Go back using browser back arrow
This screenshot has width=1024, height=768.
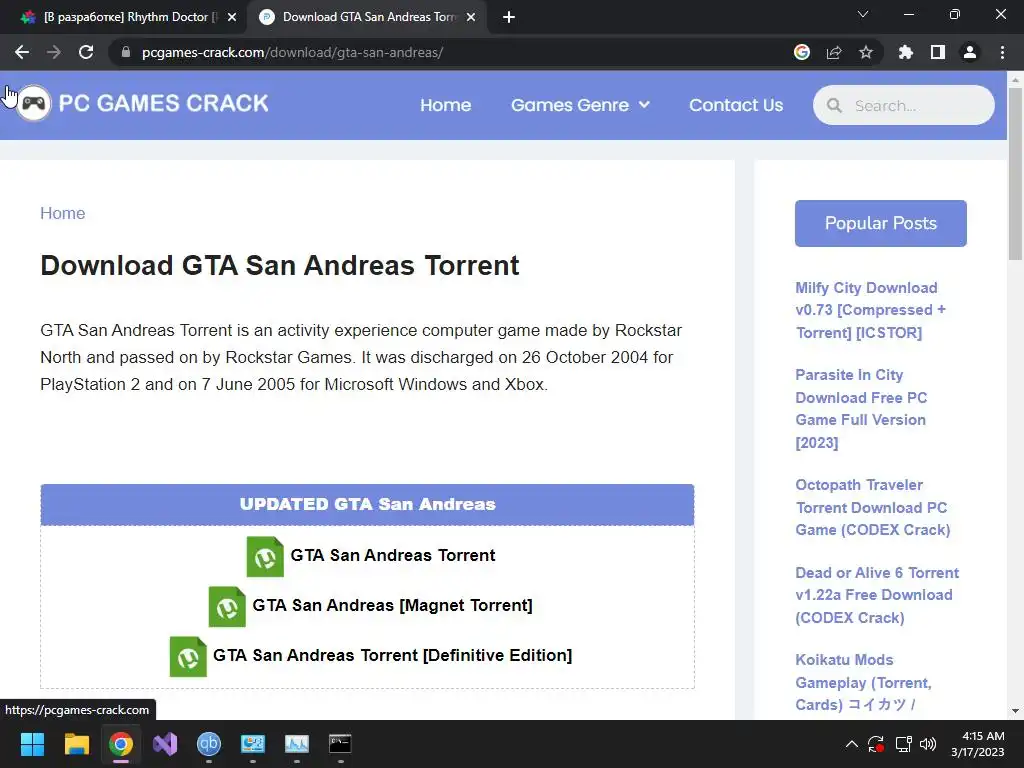click(22, 52)
